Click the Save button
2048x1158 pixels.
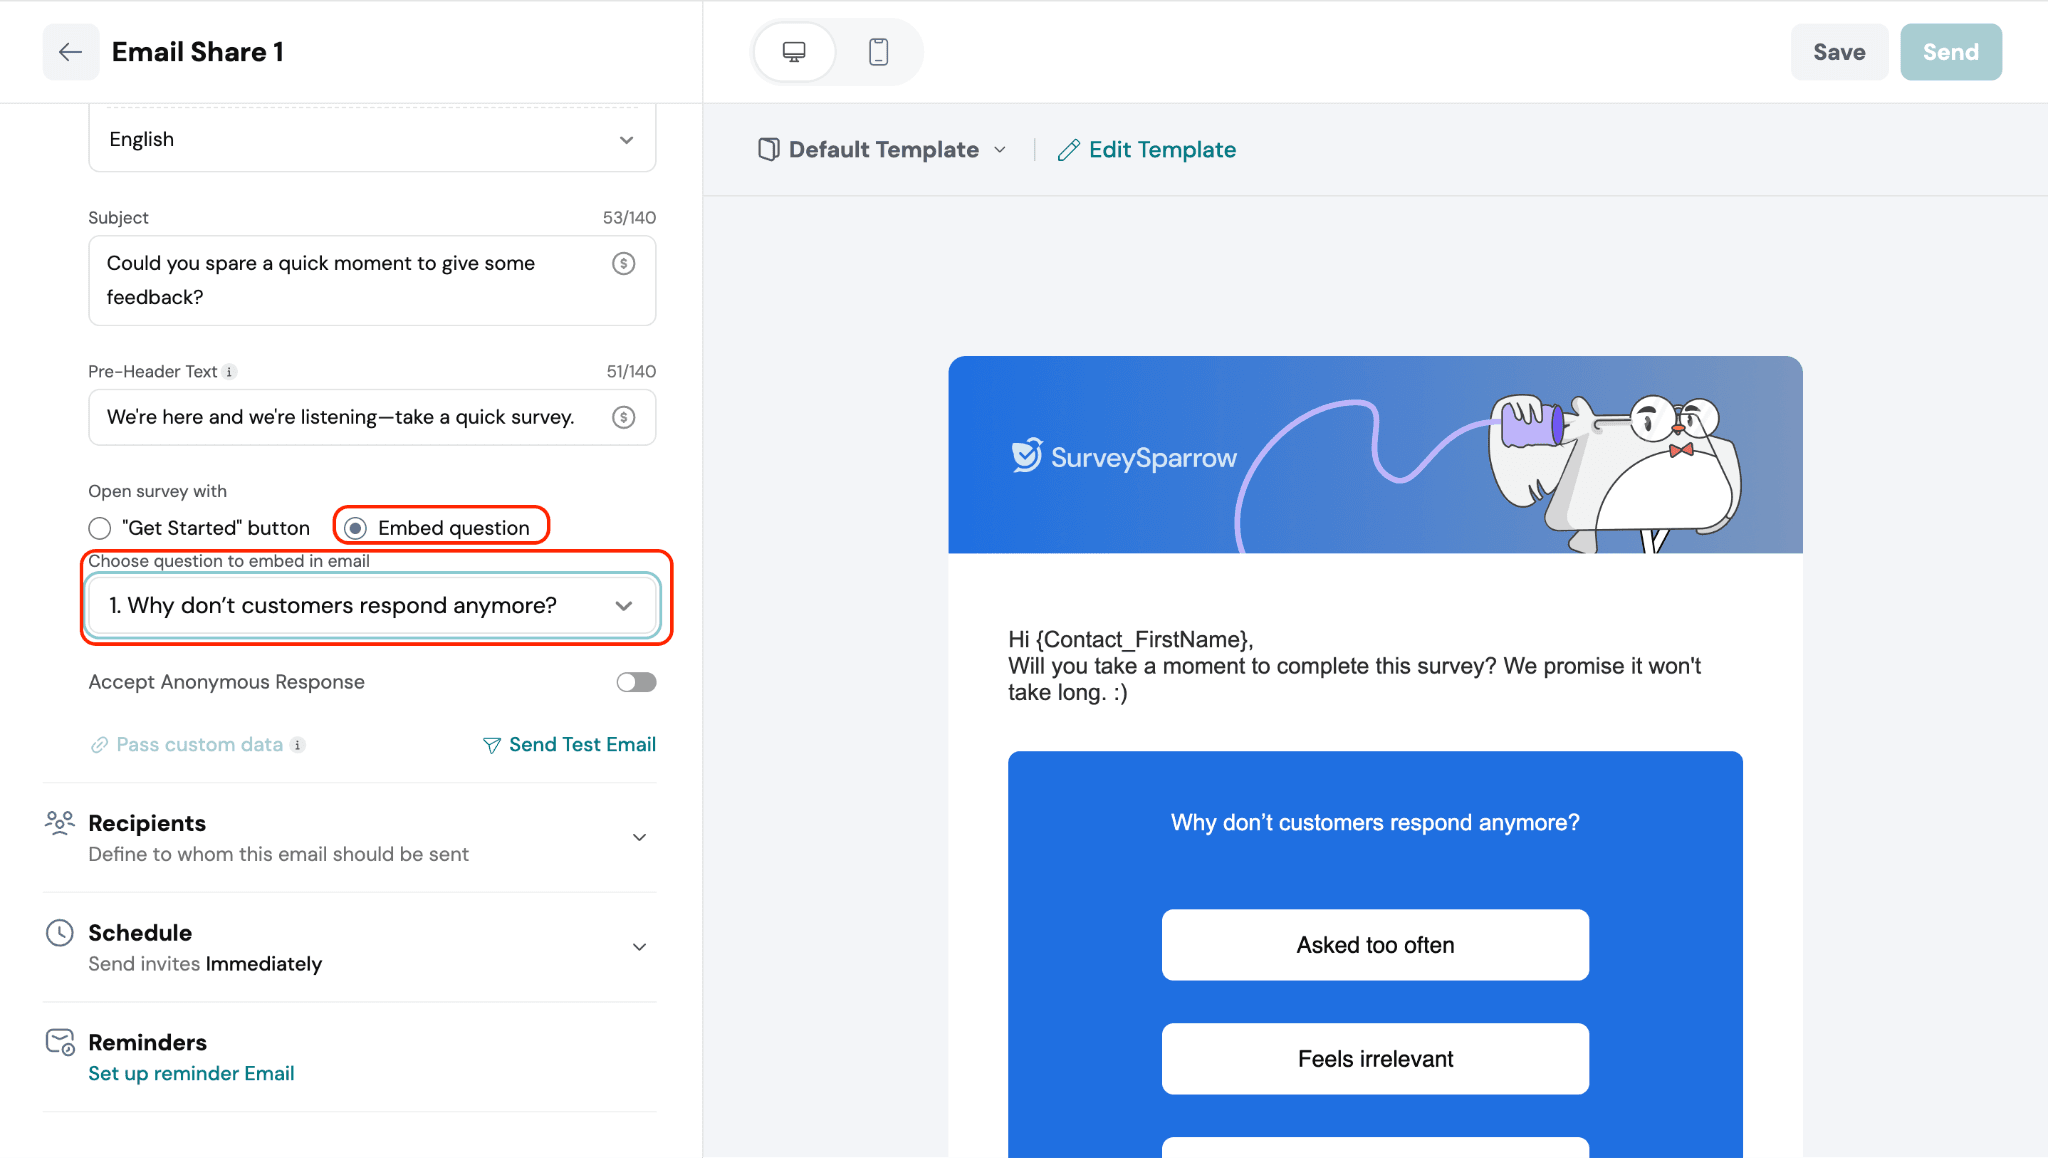[1838, 52]
